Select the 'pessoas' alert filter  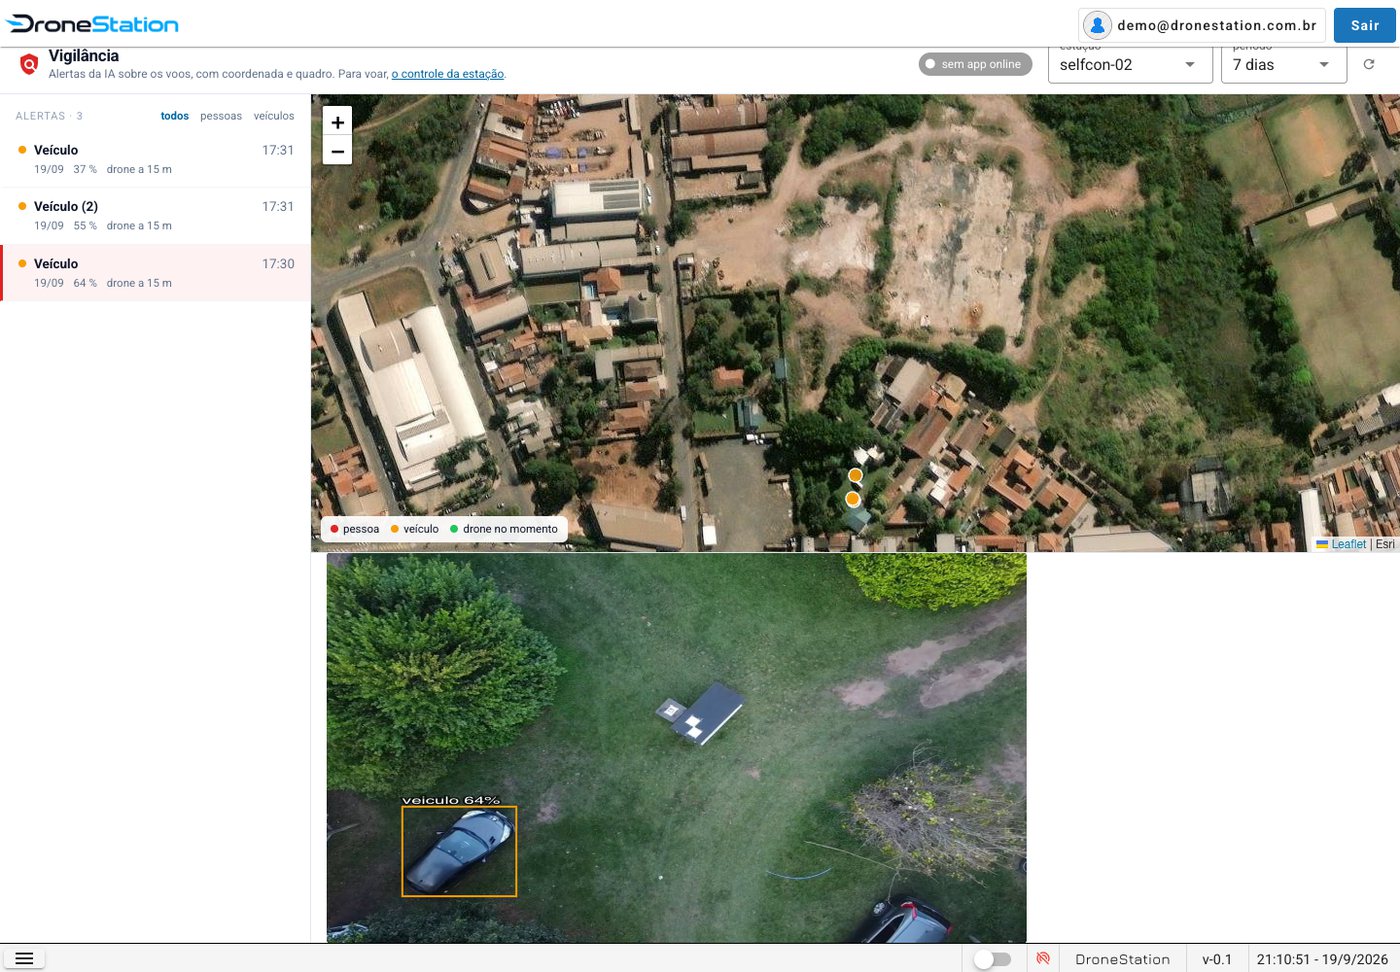[221, 116]
